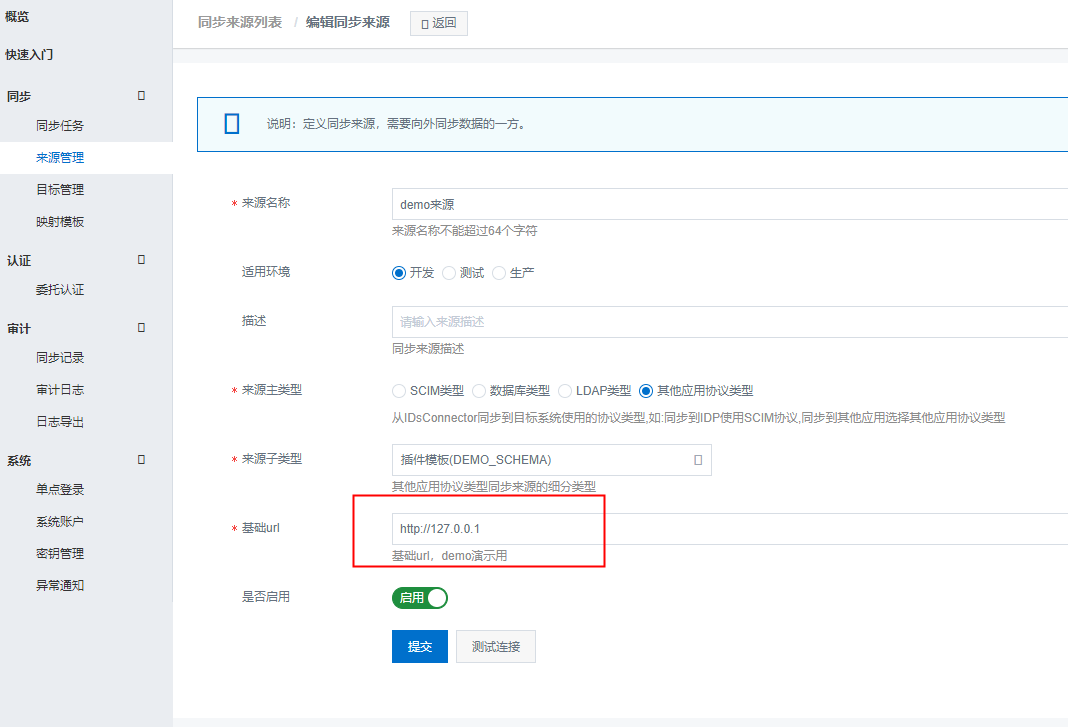The width and height of the screenshot is (1068, 727).
Task: Select LDAP类型 radio option
Action: [566, 391]
